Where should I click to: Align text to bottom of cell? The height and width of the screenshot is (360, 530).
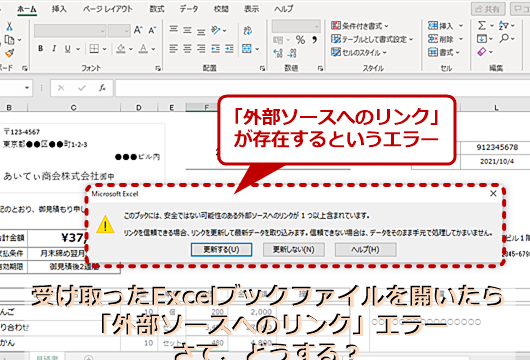pyautogui.click(x=201, y=31)
